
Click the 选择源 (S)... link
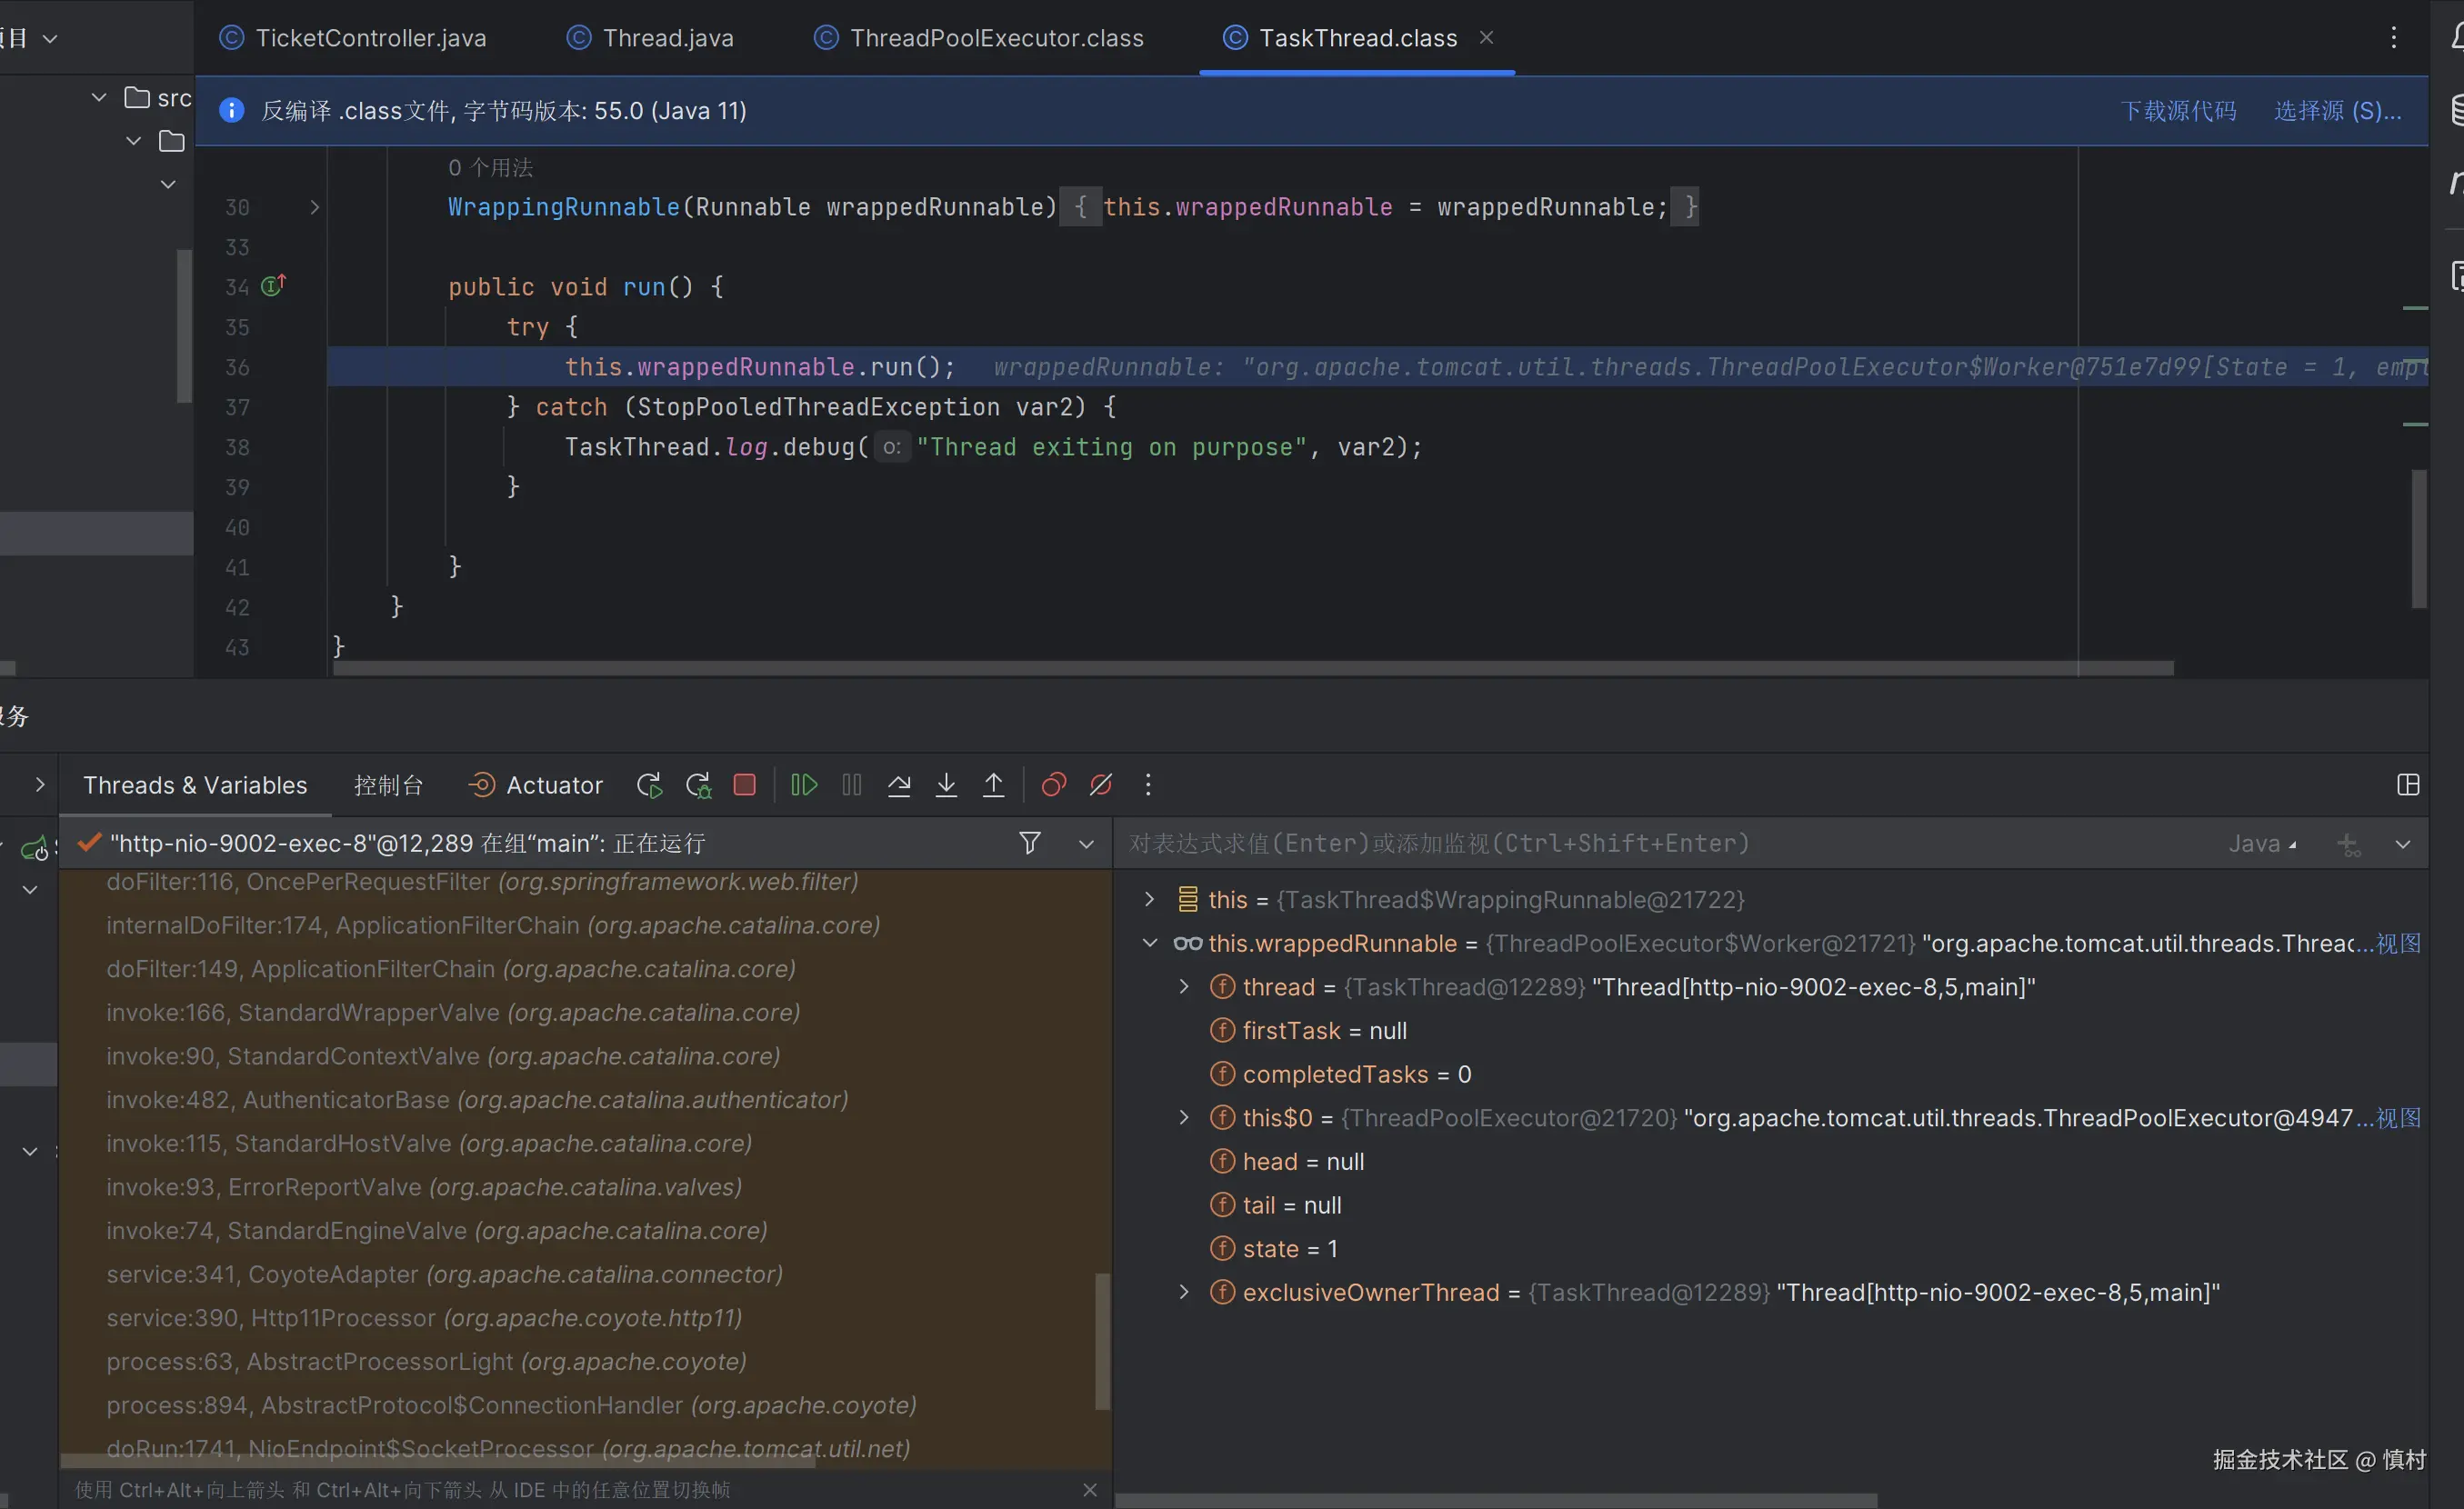pos(2337,111)
